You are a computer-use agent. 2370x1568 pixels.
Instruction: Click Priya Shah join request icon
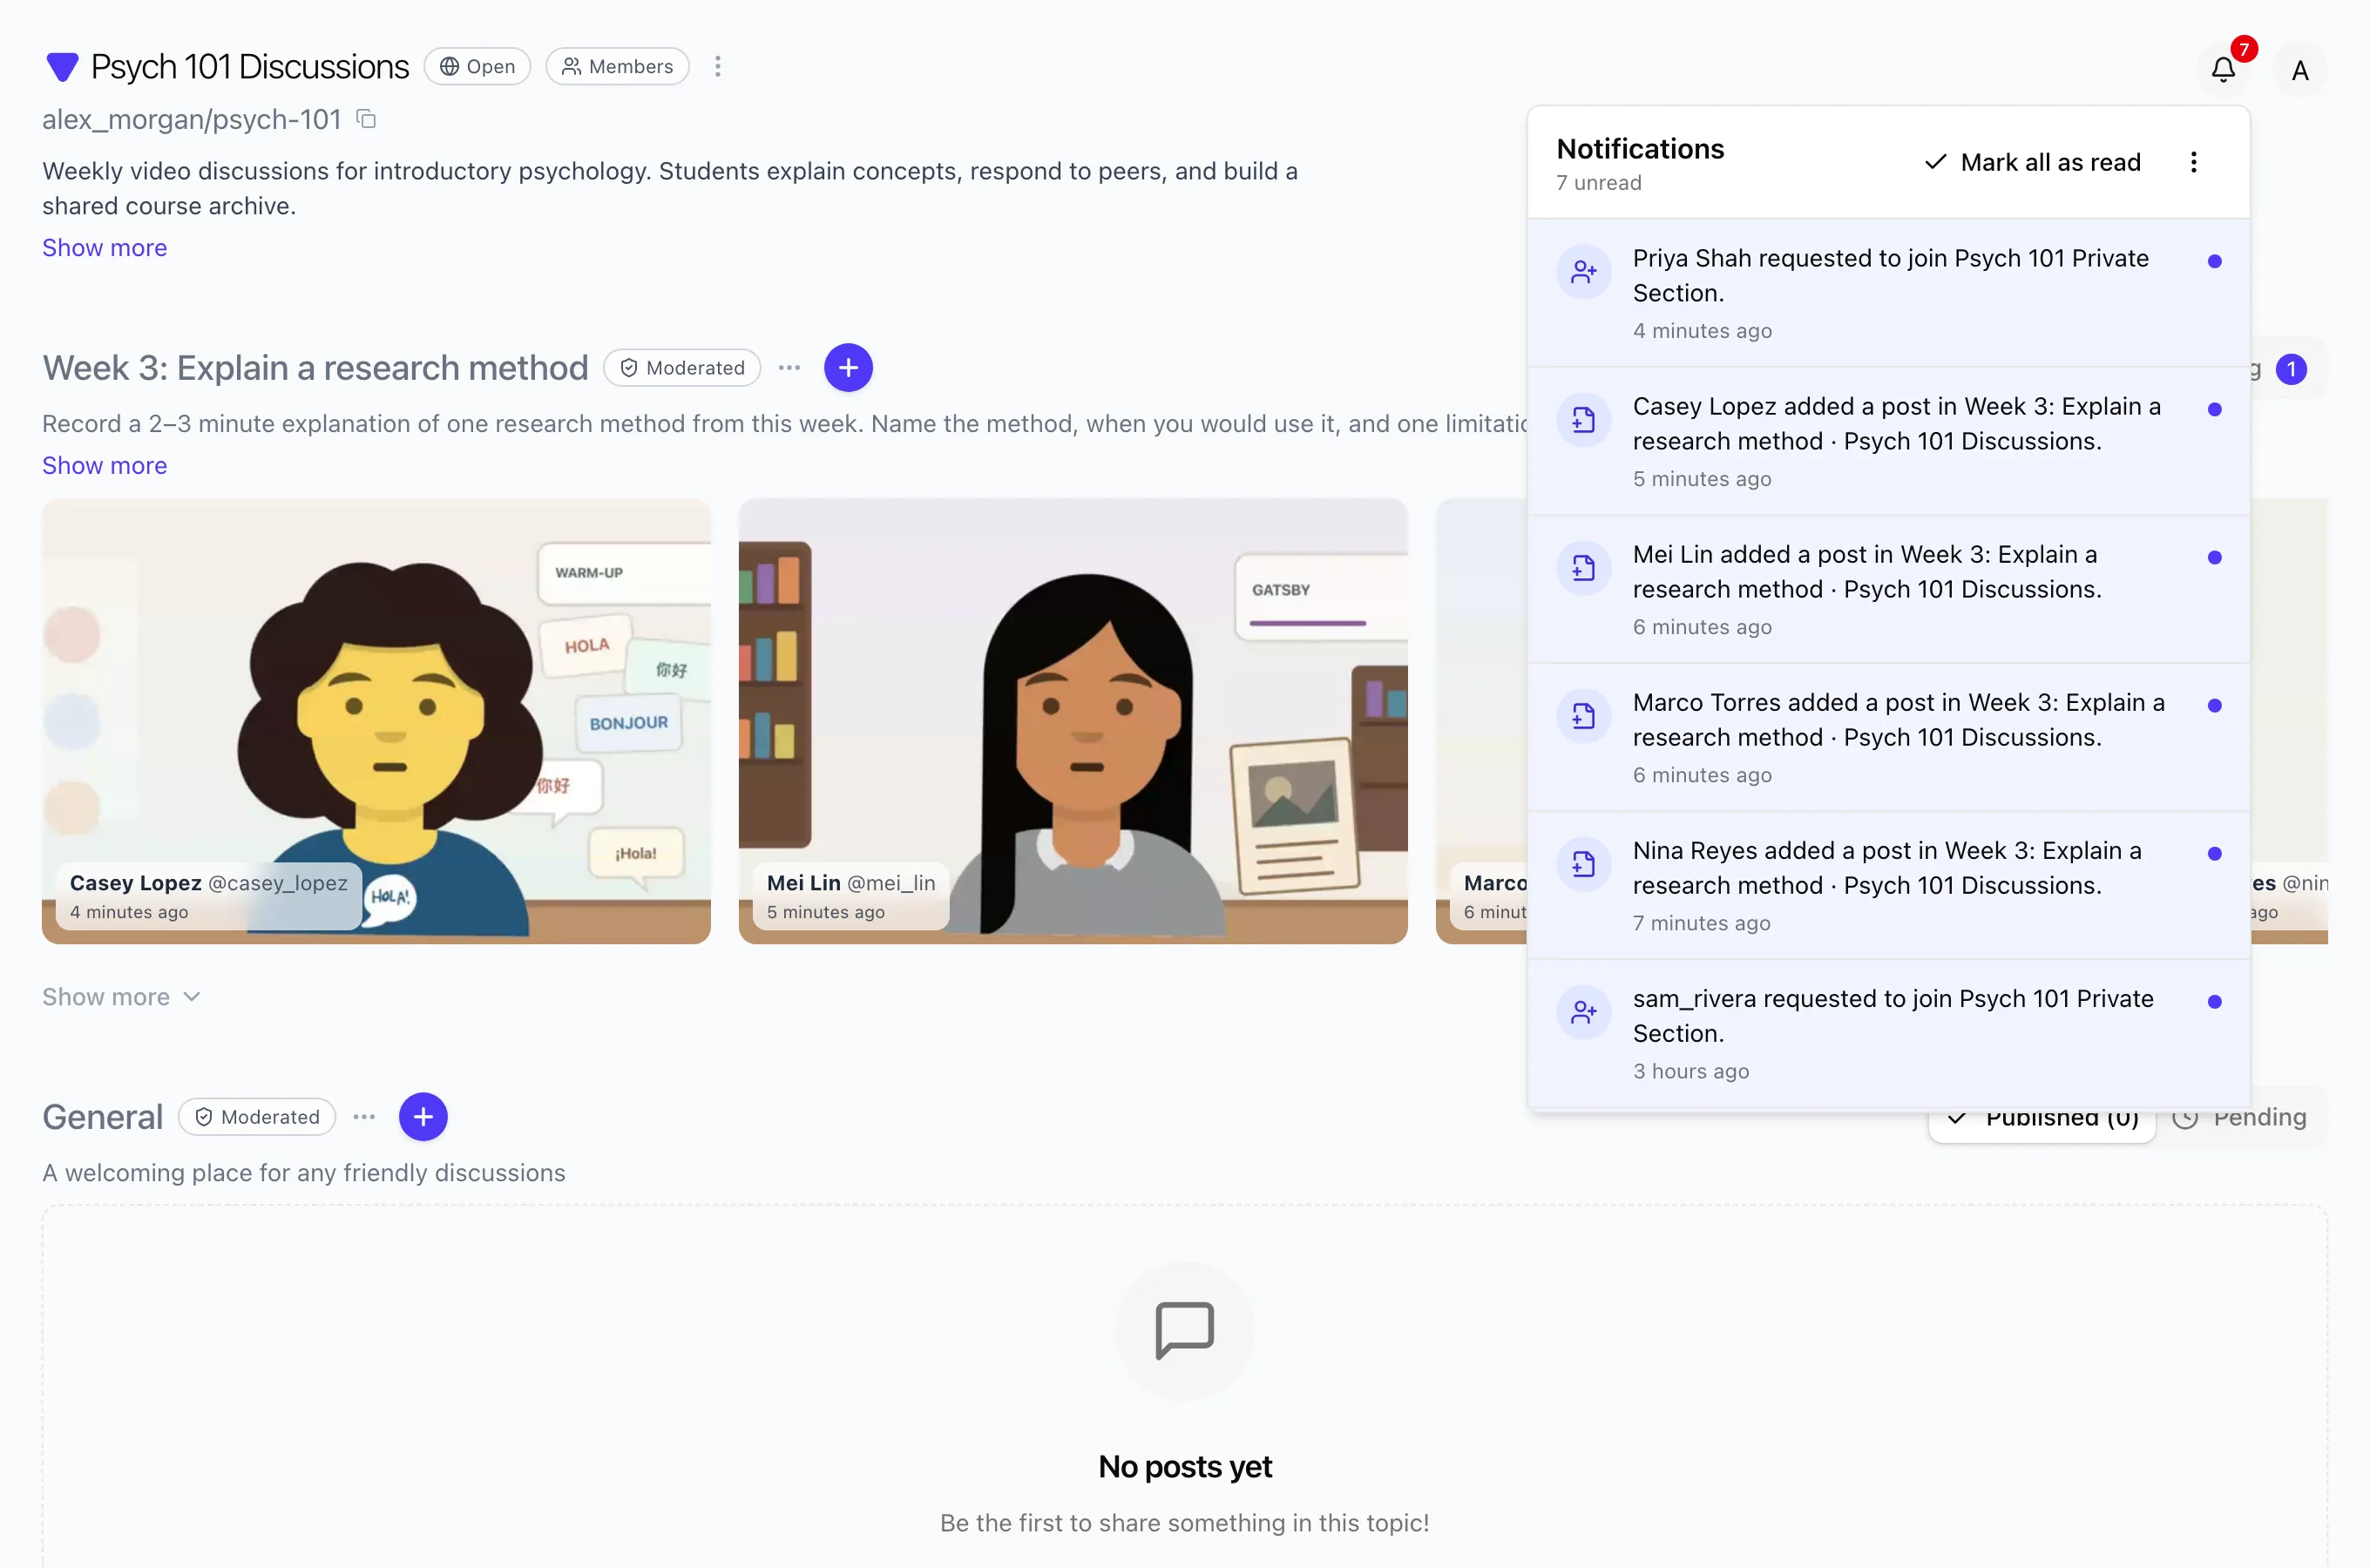pos(1583,271)
